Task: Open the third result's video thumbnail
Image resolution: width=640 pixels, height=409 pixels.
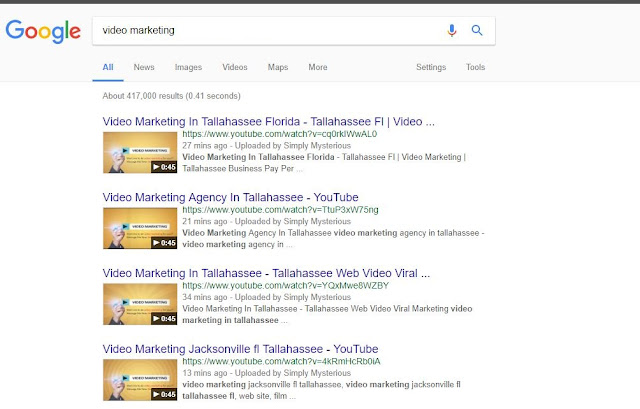Action: tap(140, 304)
